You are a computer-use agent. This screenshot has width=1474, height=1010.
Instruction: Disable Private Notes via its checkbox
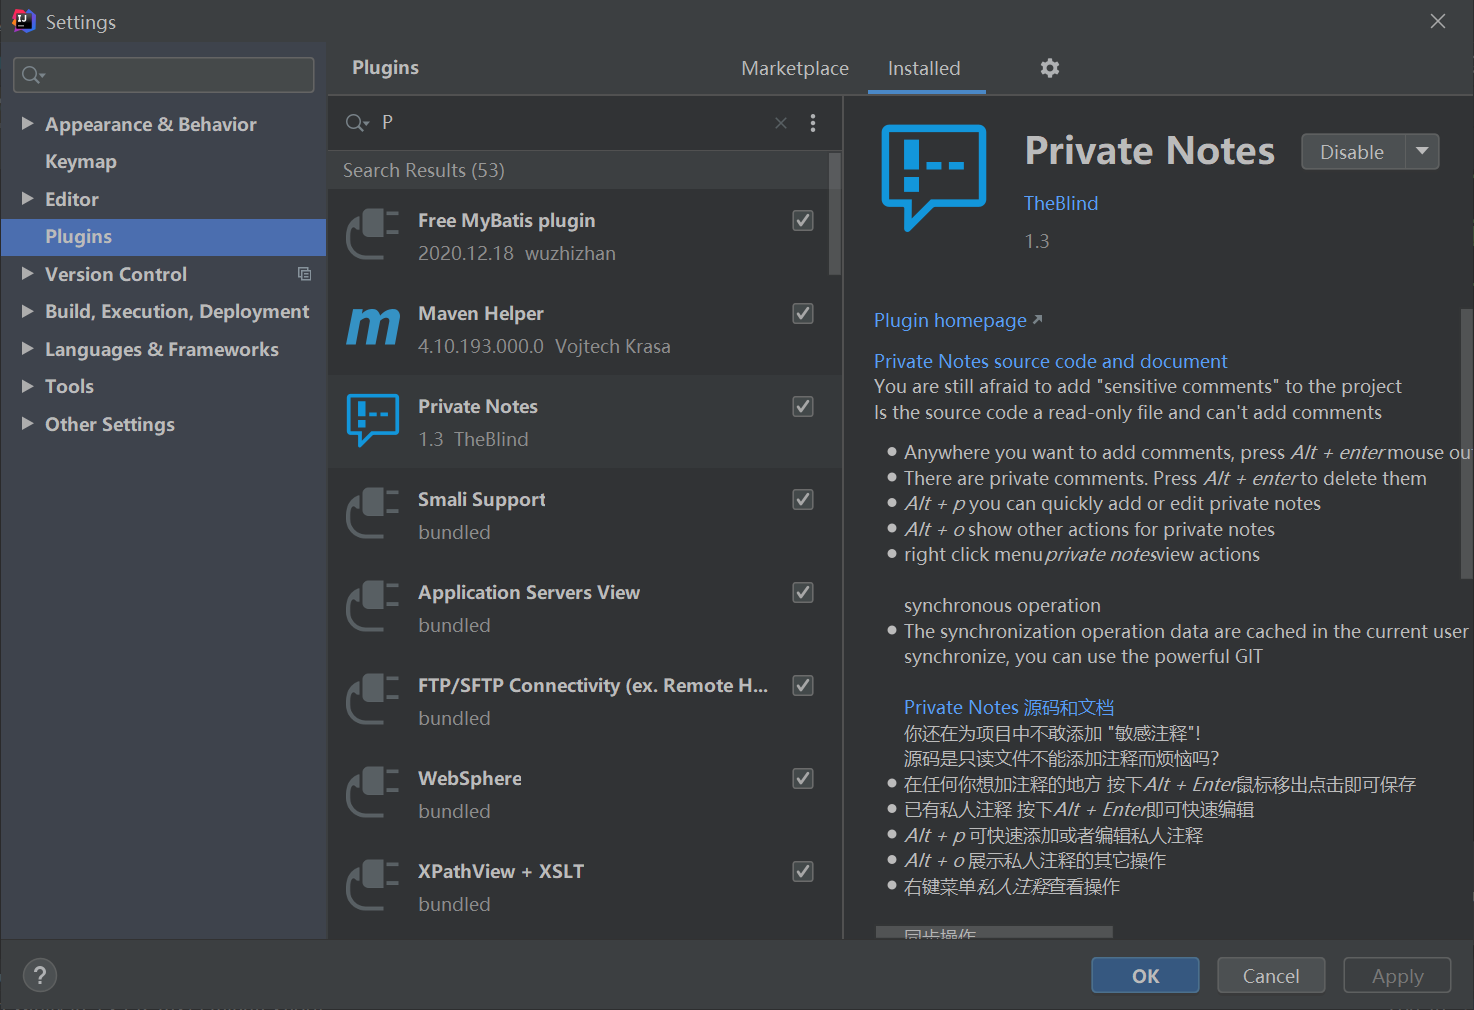tap(803, 406)
